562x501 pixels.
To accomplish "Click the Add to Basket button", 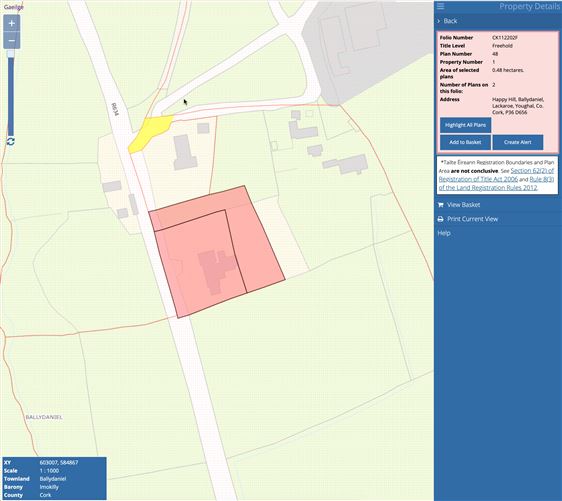I will (465, 142).
